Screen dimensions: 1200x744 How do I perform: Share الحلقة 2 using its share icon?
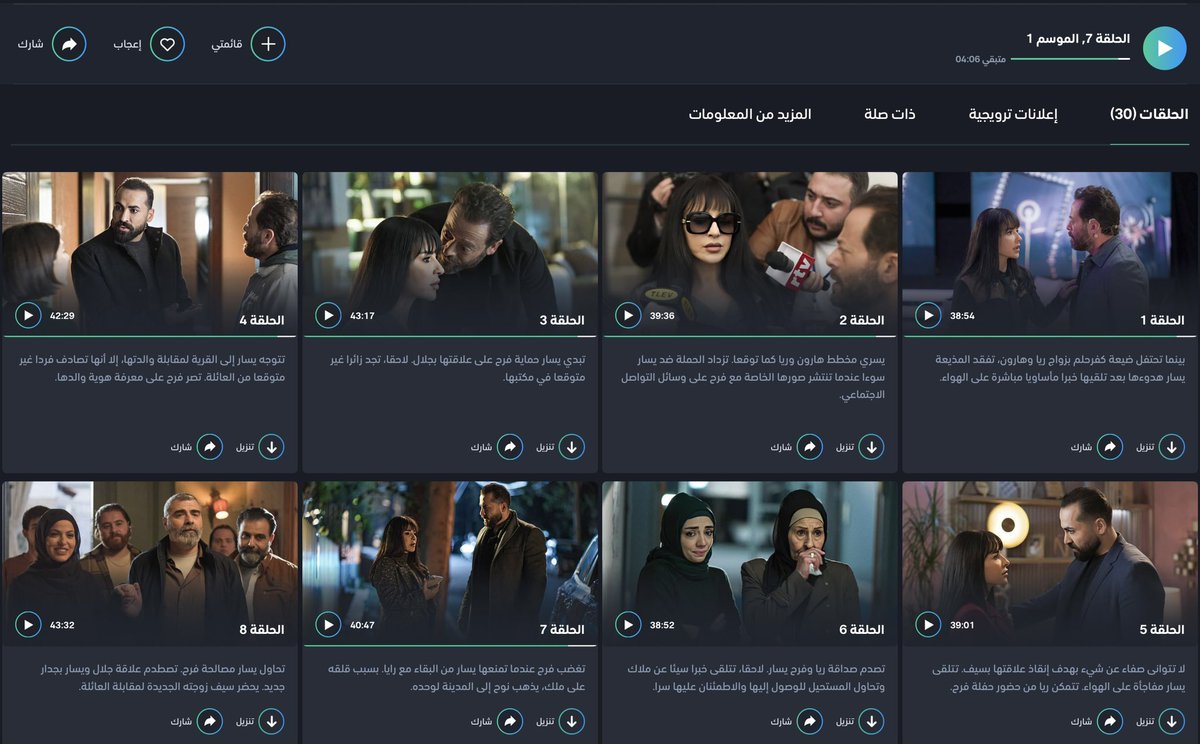pos(810,447)
